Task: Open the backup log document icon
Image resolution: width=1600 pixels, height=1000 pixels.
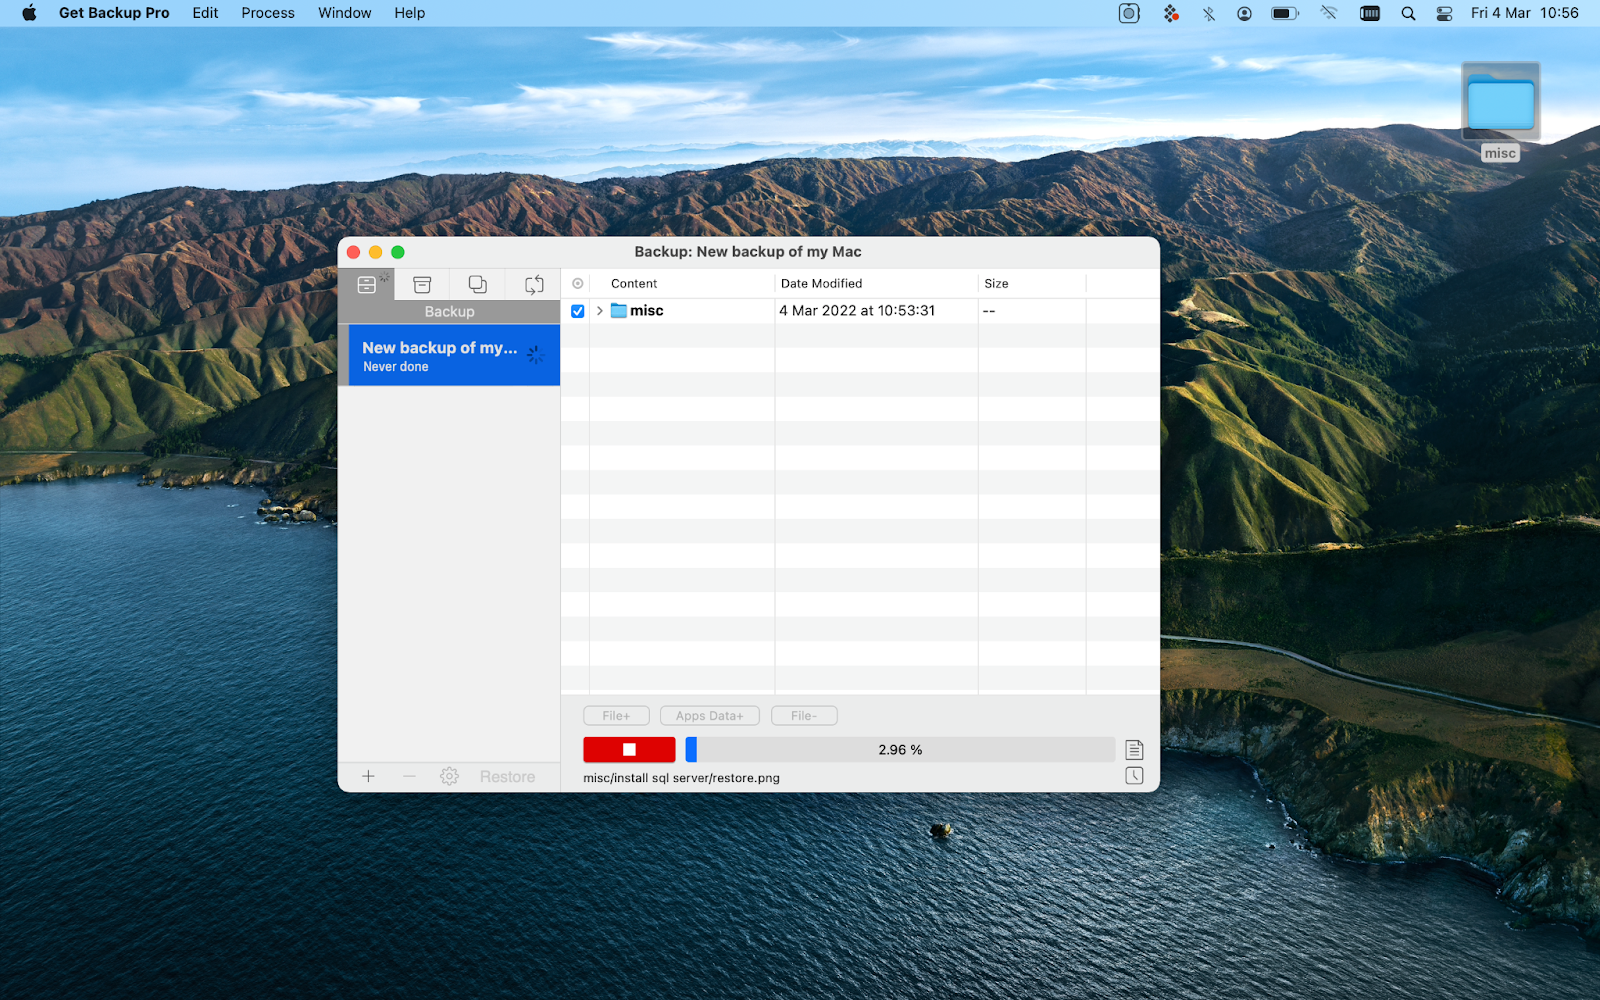Action: (x=1134, y=749)
